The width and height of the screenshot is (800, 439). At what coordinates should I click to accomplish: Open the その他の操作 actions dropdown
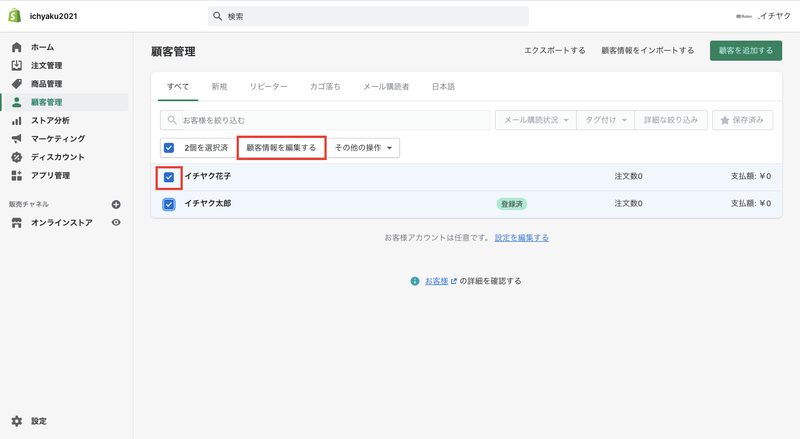pyautogui.click(x=363, y=148)
